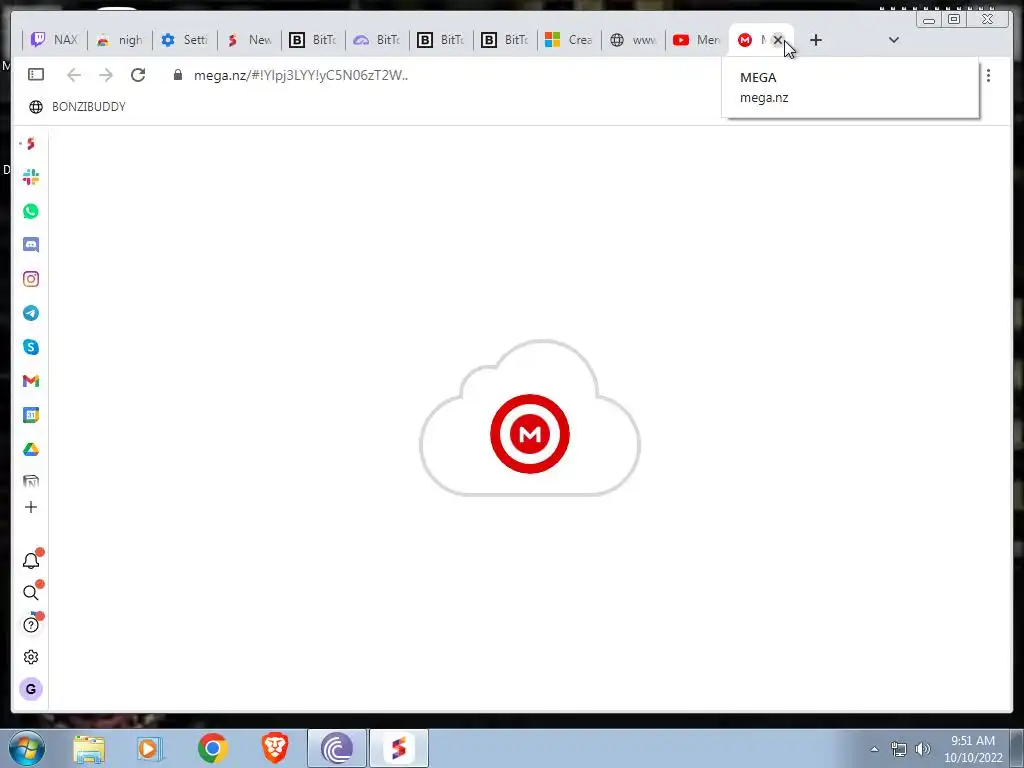1024x768 pixels.
Task: Open WhatsApp in the sidebar
Action: tap(31, 211)
